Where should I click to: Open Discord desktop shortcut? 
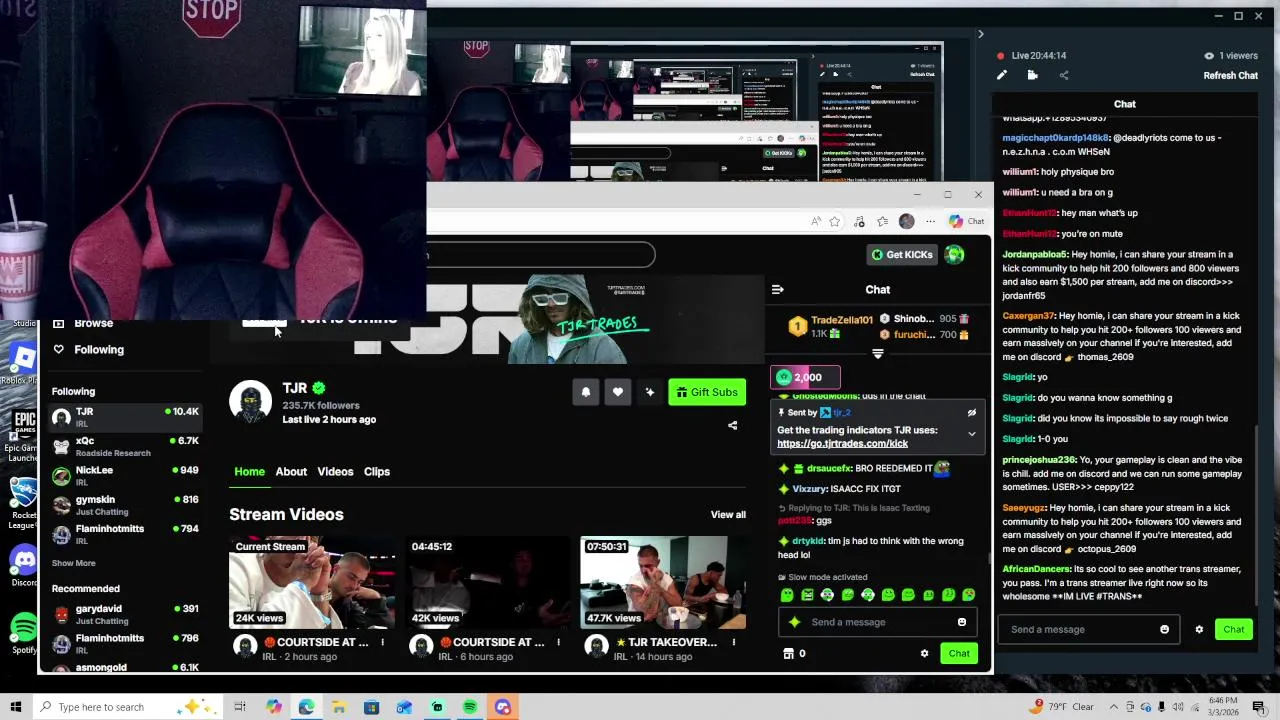[x=23, y=565]
